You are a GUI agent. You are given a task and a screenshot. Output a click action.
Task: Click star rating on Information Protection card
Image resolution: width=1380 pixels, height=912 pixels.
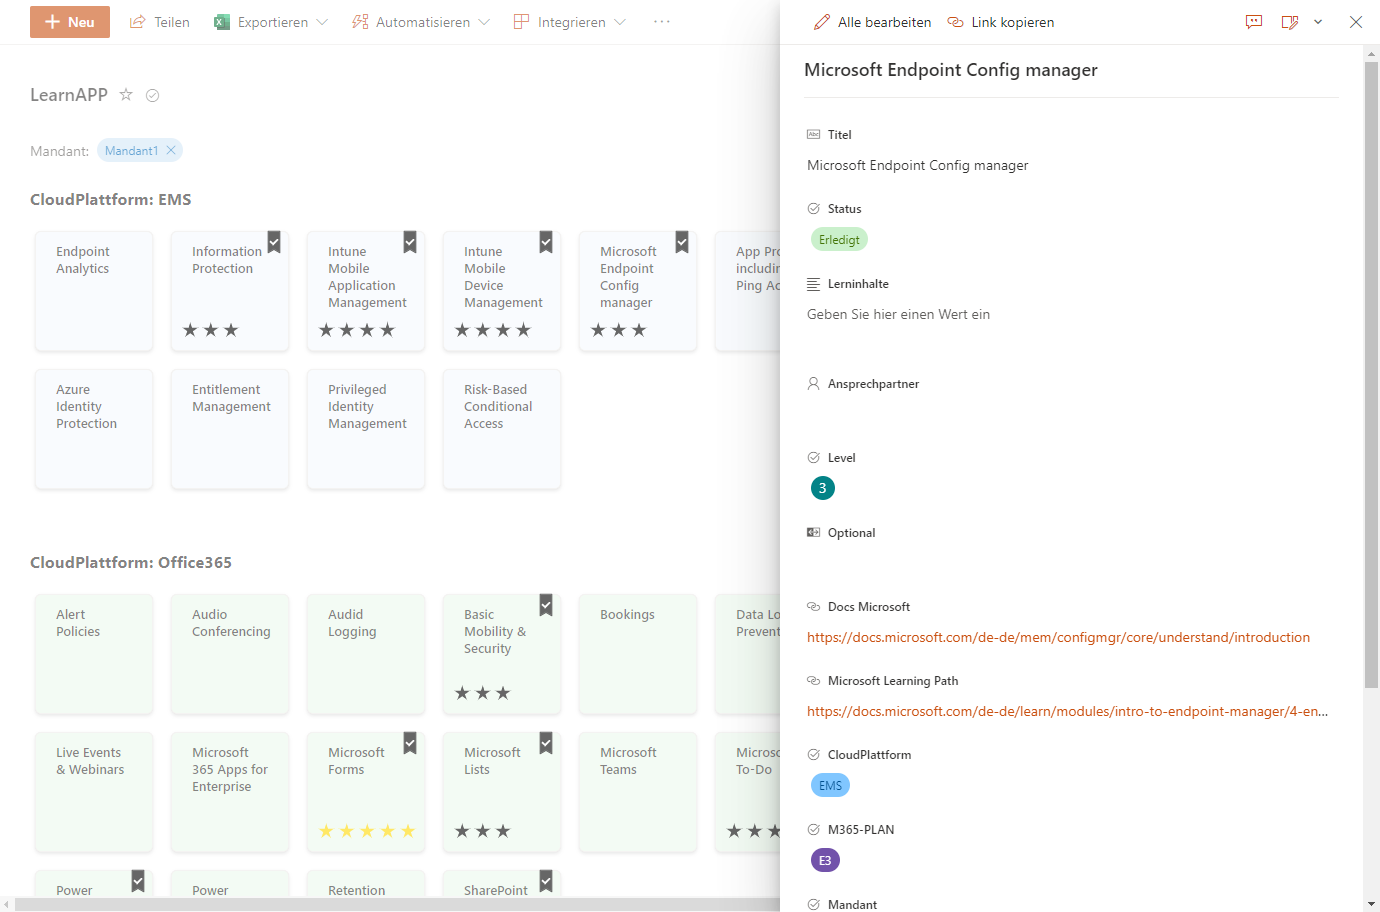click(211, 330)
